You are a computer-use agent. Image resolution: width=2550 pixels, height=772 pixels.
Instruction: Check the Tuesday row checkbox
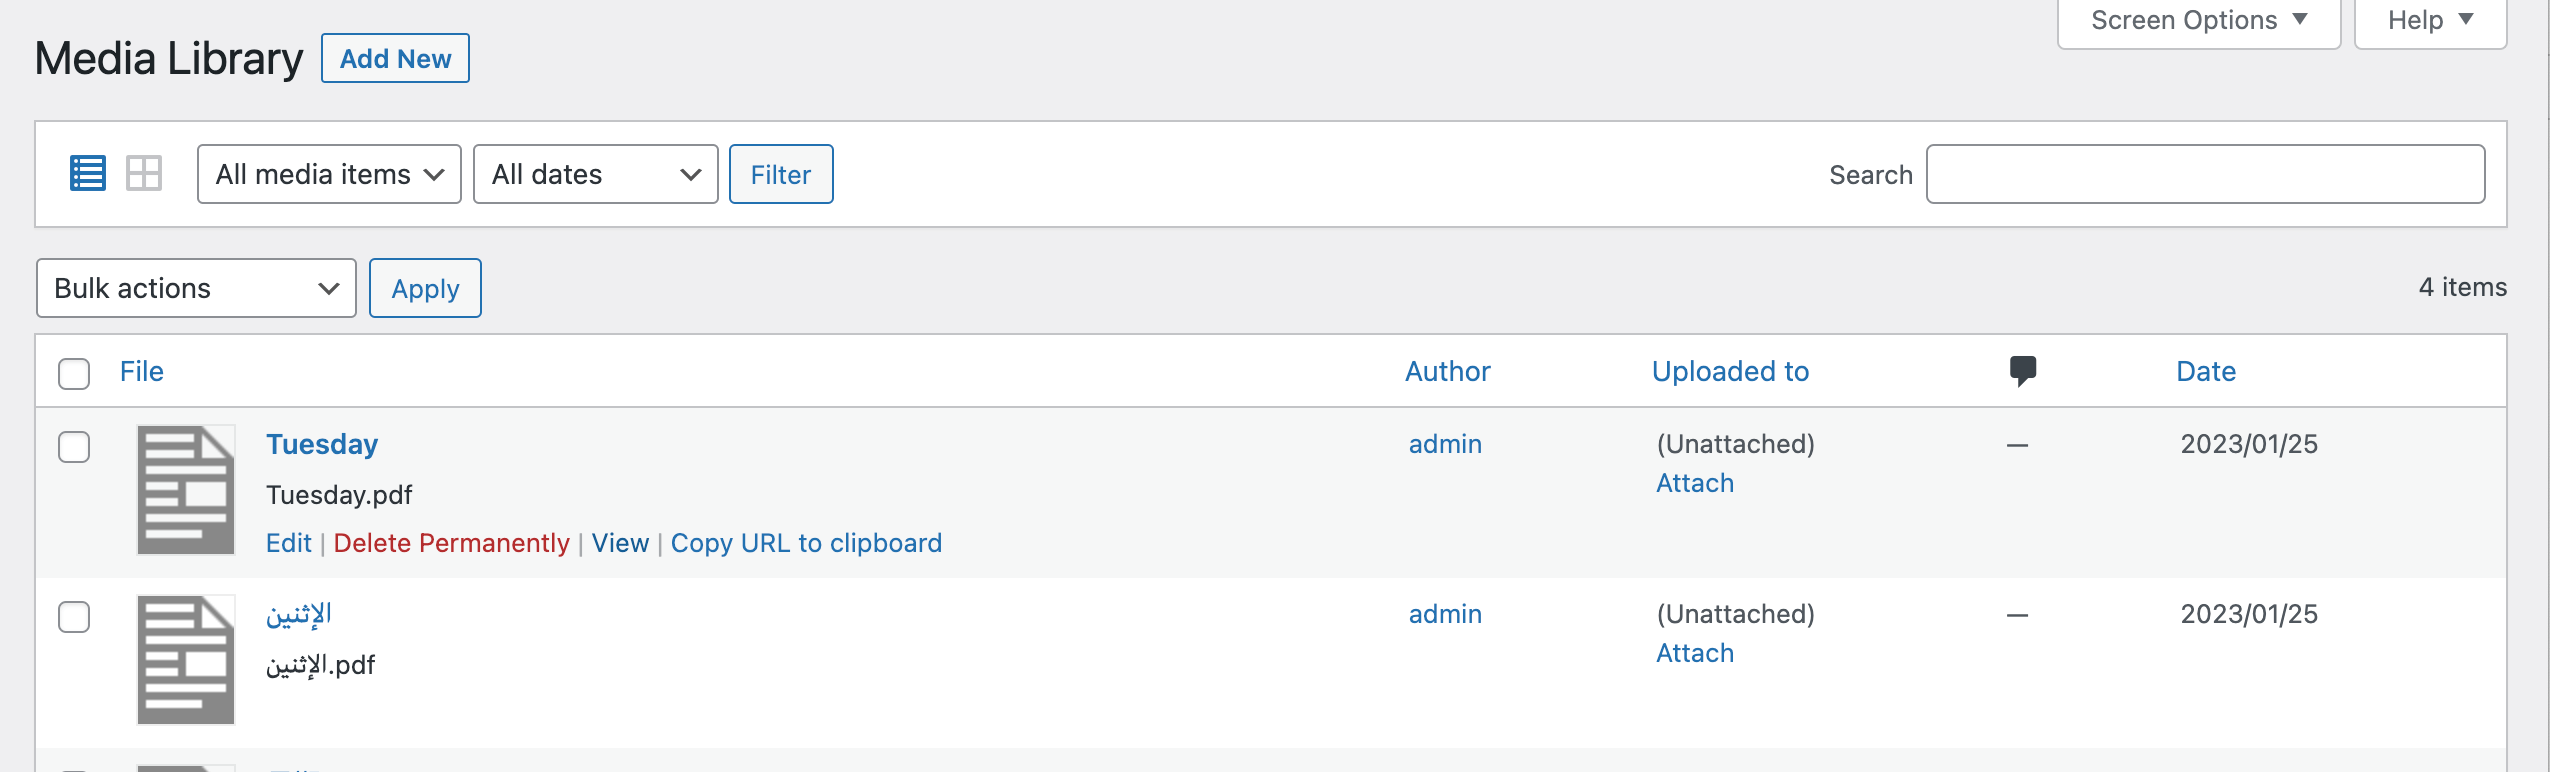pos(74,447)
